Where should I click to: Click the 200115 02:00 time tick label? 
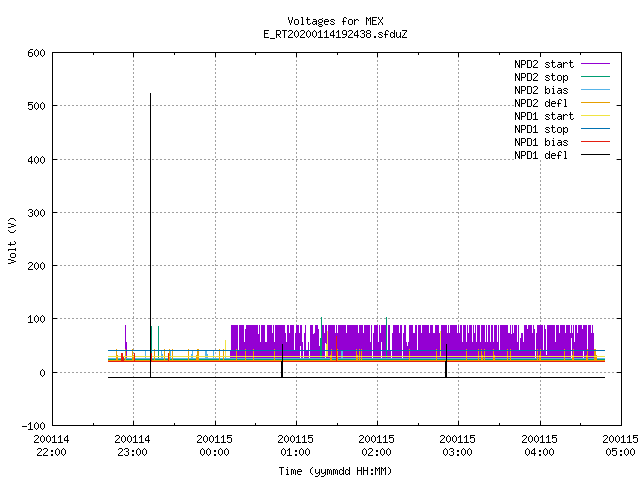377,446
